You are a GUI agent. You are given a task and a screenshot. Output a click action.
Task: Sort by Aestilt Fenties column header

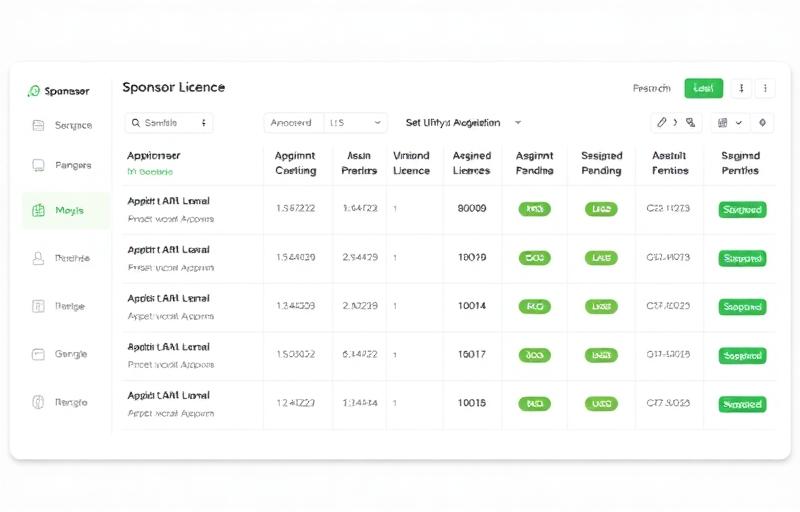coord(670,163)
